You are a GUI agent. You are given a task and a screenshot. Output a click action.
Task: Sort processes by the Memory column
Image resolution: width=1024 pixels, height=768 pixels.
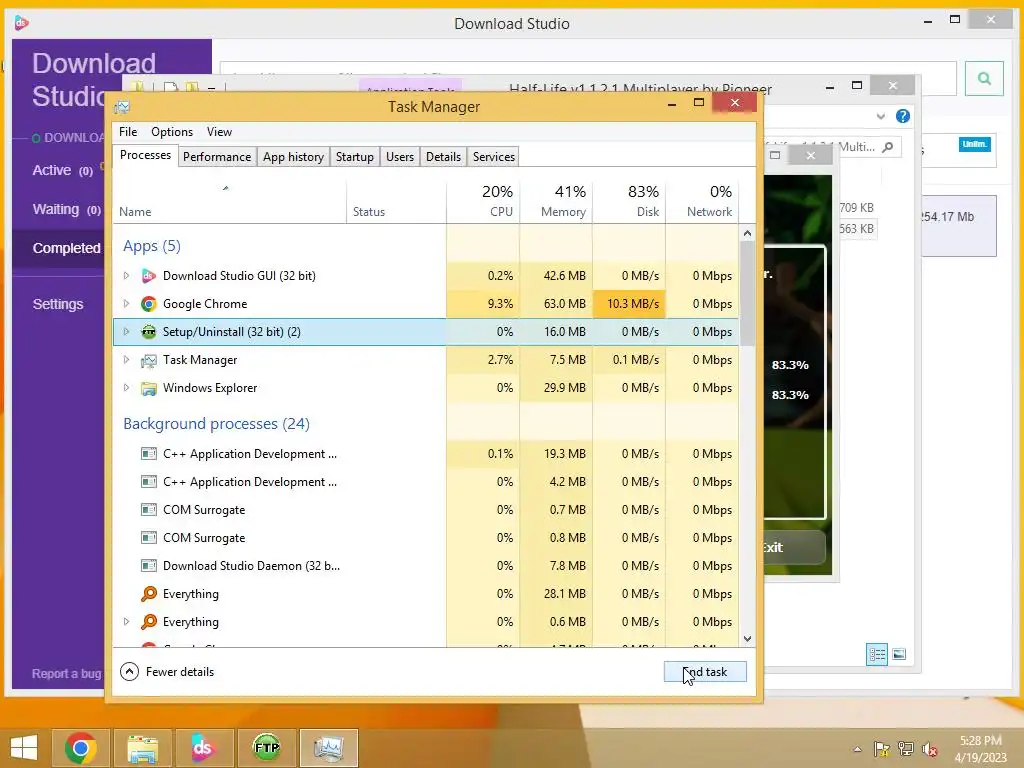click(556, 201)
